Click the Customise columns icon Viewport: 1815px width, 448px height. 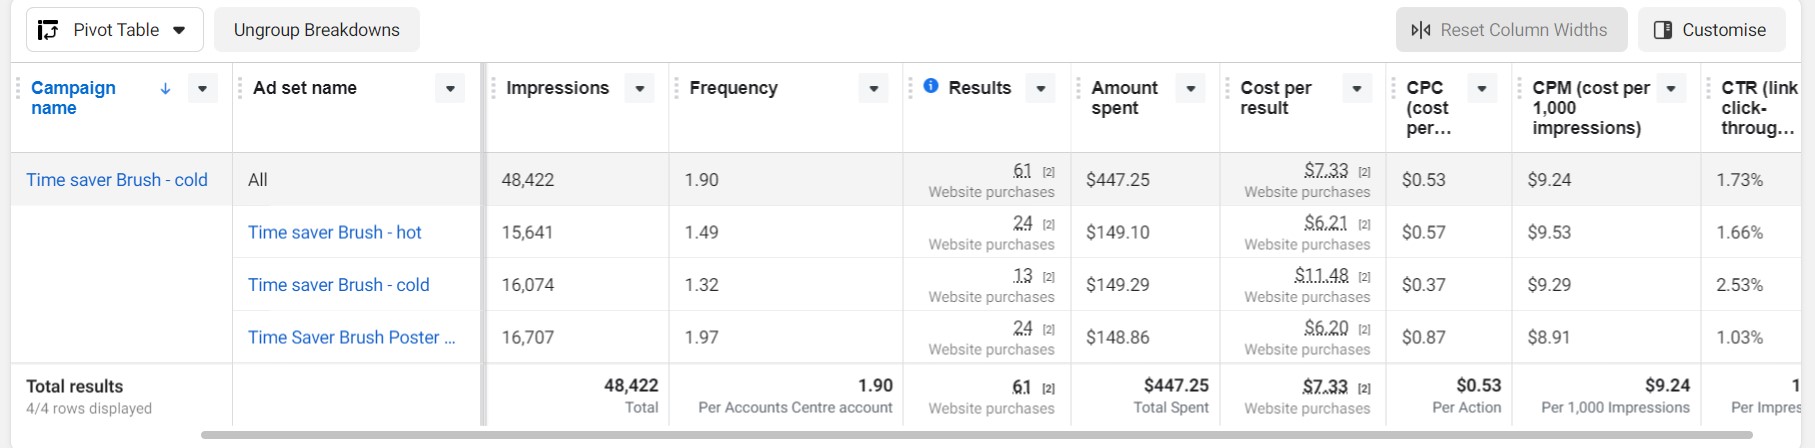pos(1663,30)
